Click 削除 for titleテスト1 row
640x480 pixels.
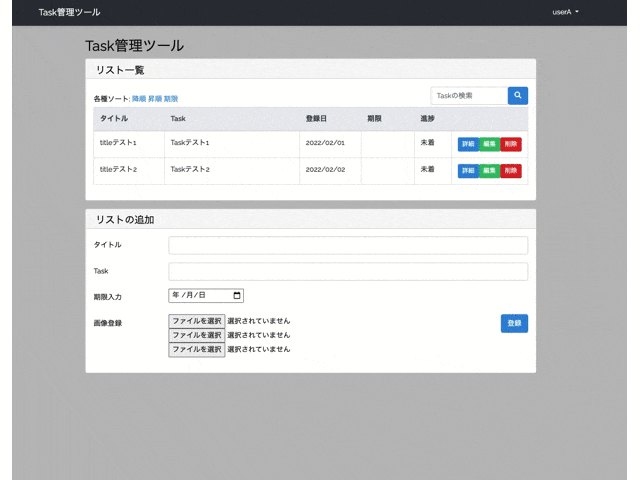pos(511,144)
